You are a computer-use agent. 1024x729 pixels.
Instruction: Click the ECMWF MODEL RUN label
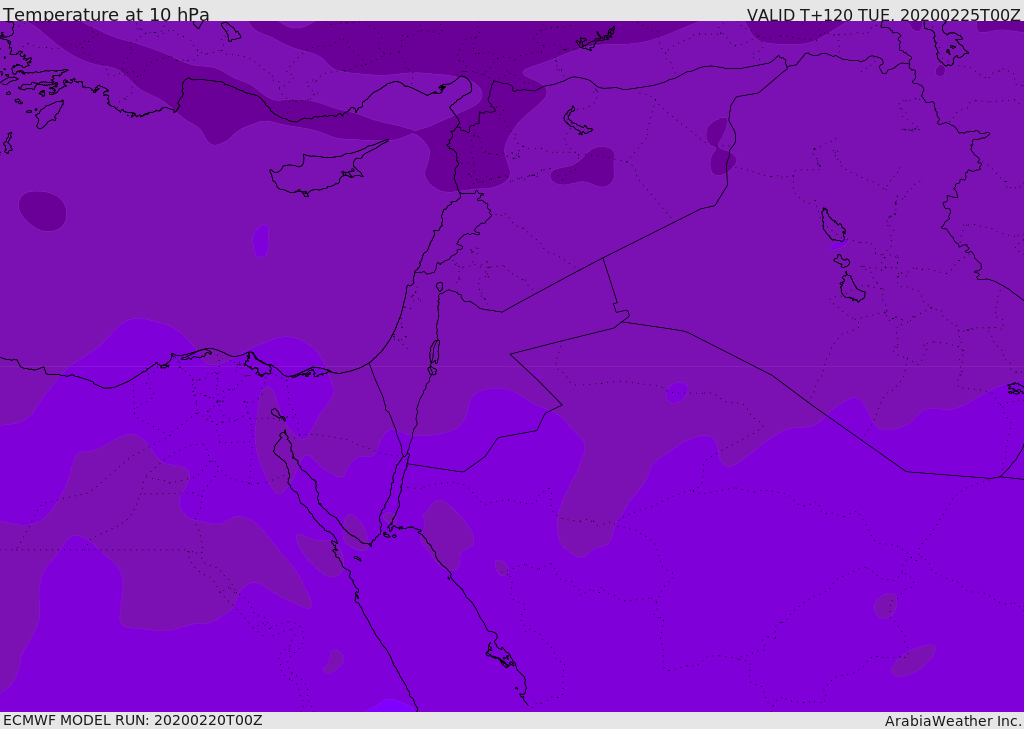[x=132, y=720]
